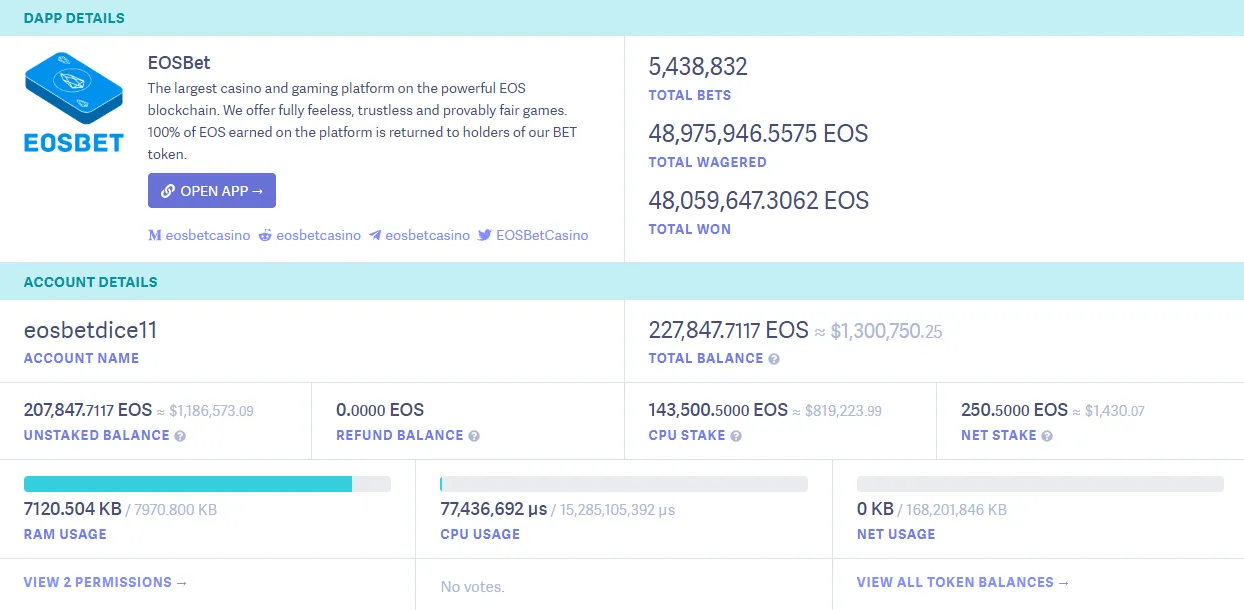Open the Medium eosbetcasino link
The height and width of the screenshot is (610, 1244).
199,235
